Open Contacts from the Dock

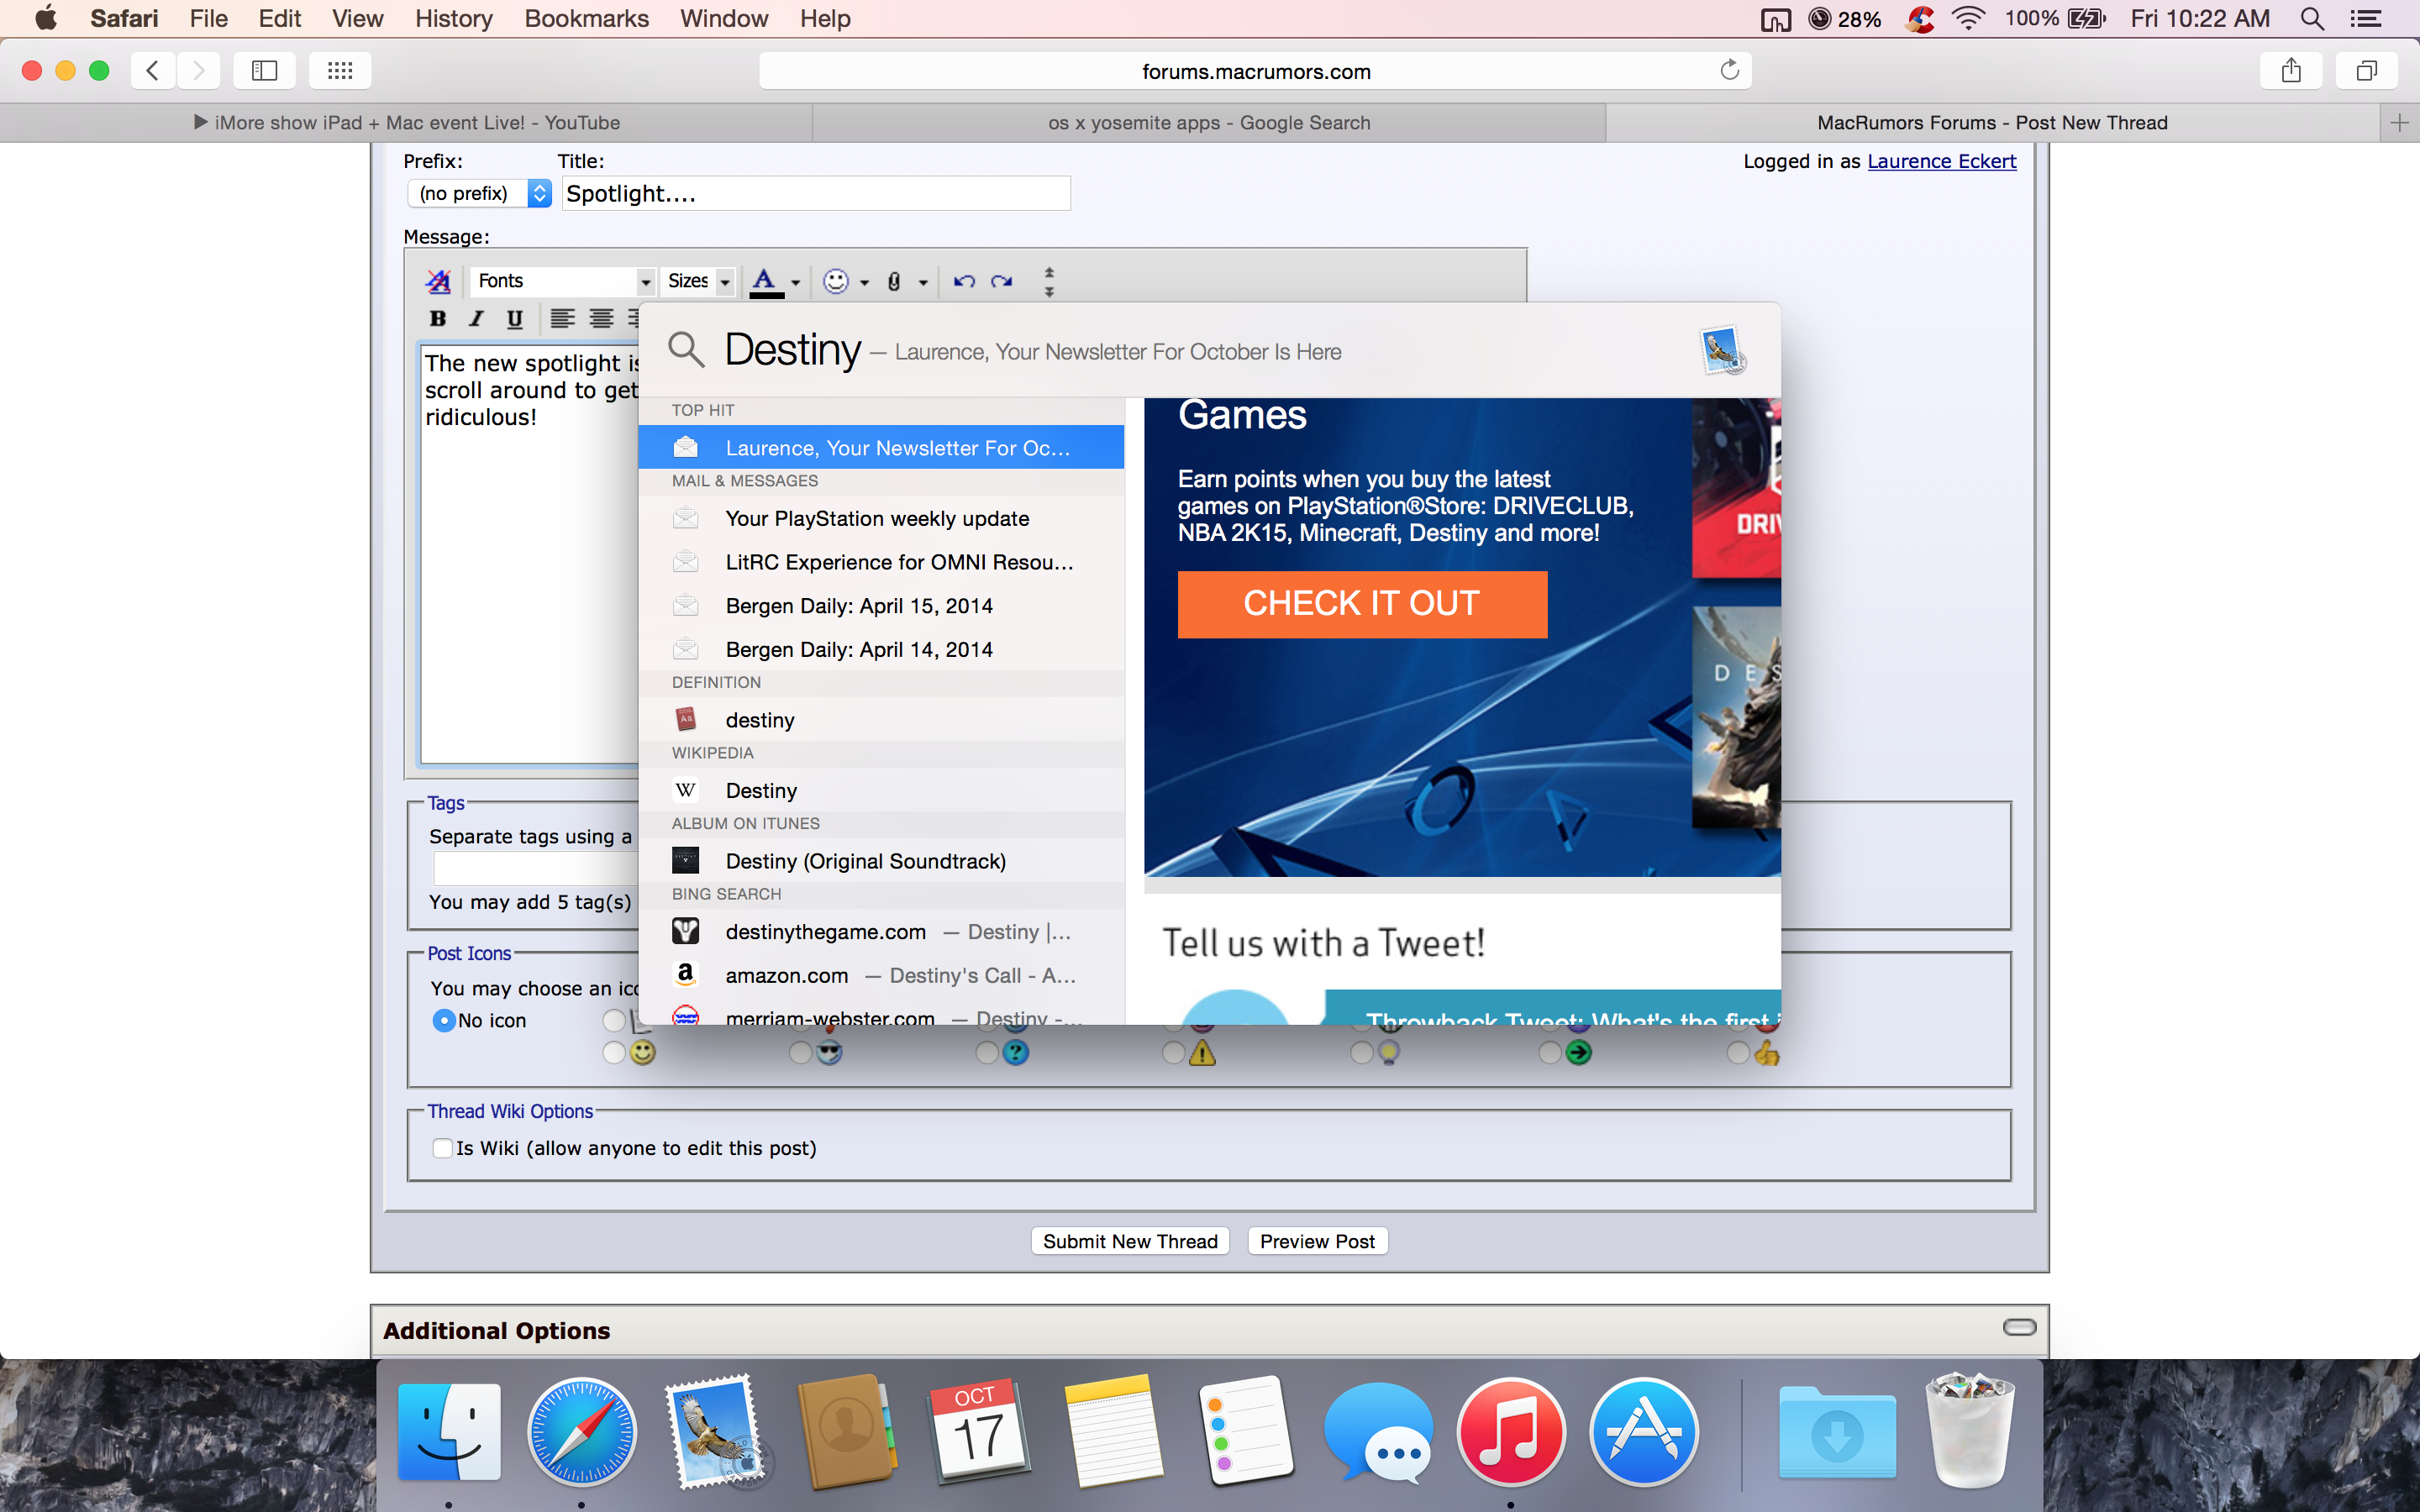pyautogui.click(x=846, y=1431)
